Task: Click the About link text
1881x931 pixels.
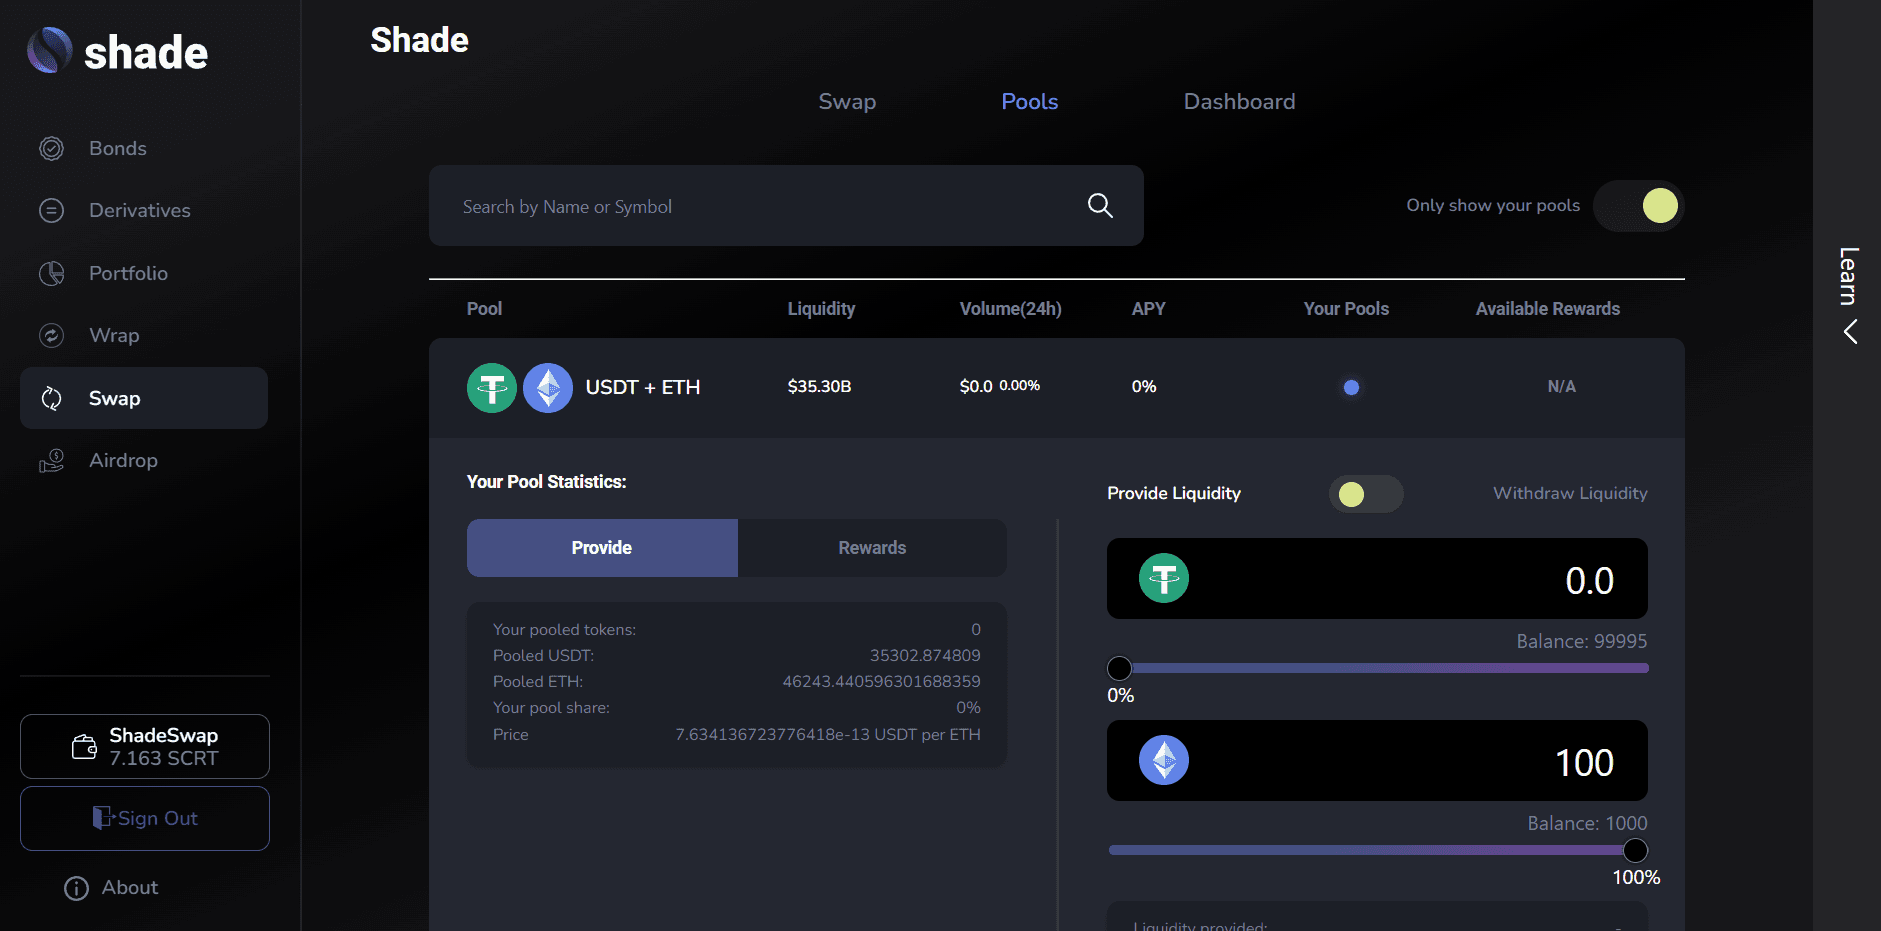Action: point(129,887)
